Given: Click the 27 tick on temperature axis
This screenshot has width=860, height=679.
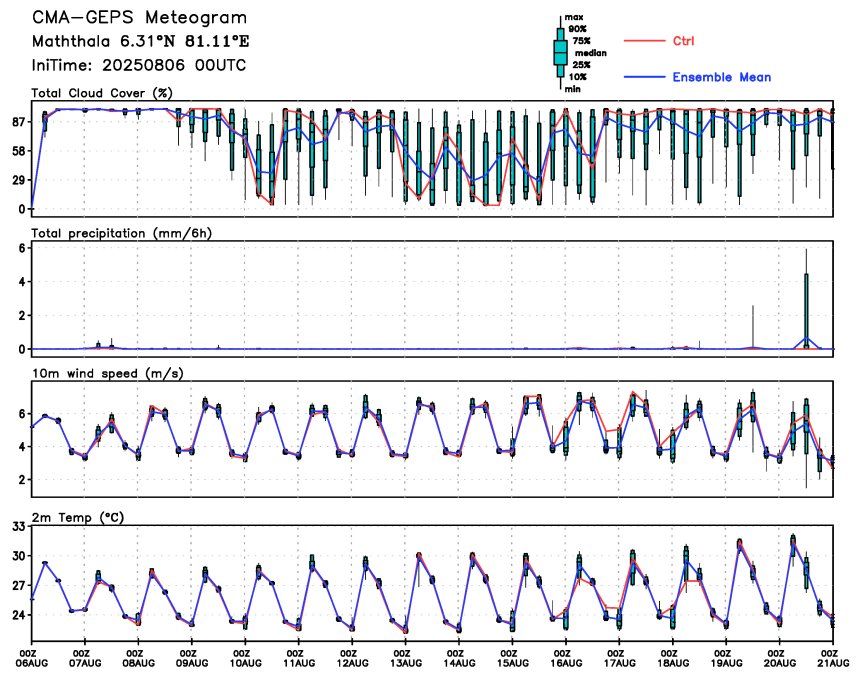Looking at the screenshot, I should click(19, 586).
